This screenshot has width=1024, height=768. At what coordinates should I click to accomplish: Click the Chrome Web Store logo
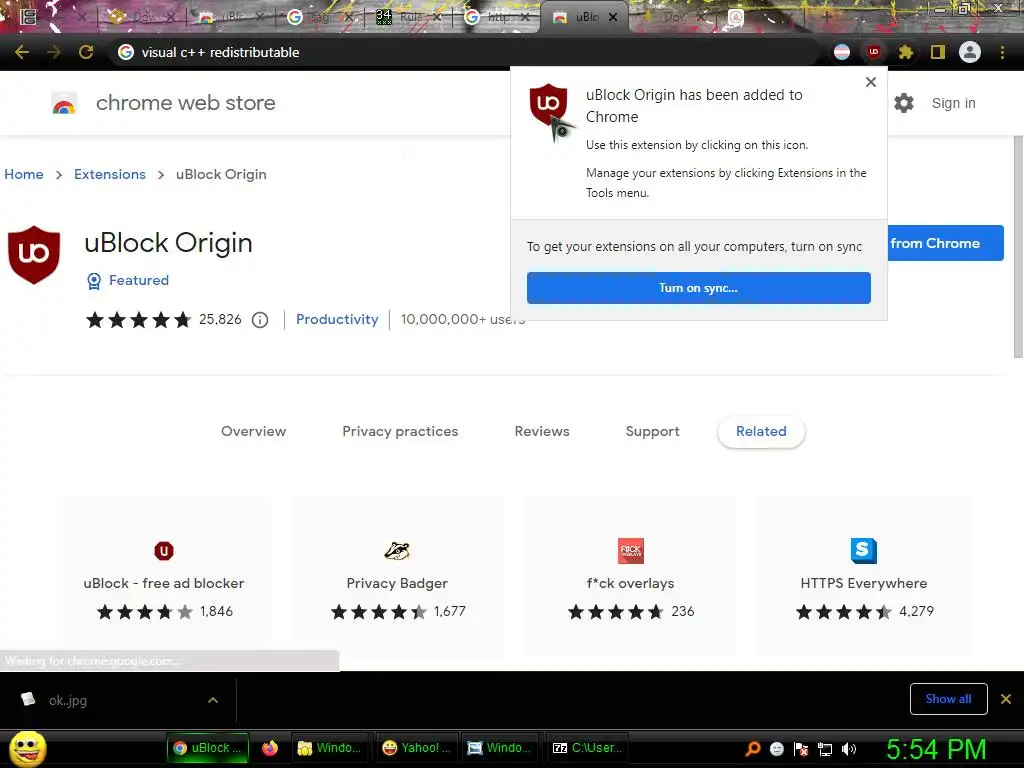(x=64, y=103)
